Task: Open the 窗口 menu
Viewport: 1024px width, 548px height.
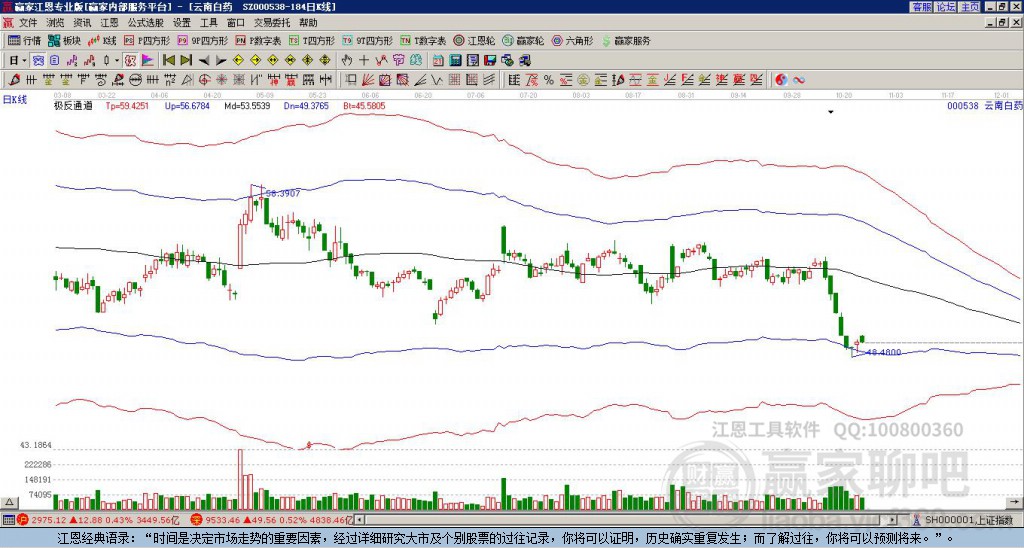Action: [236, 23]
